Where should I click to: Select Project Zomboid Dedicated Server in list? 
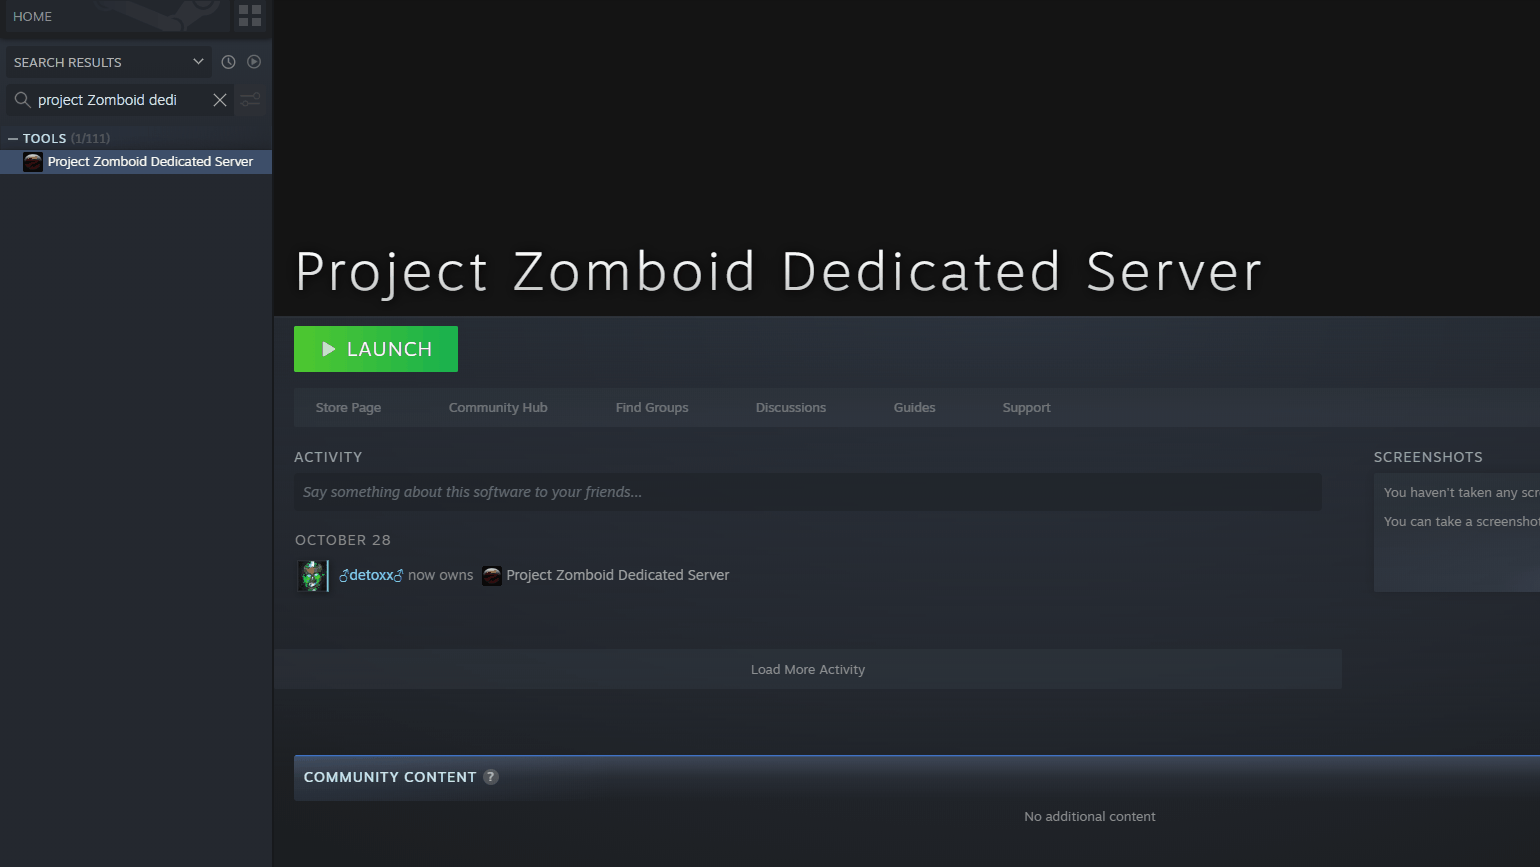(x=150, y=162)
